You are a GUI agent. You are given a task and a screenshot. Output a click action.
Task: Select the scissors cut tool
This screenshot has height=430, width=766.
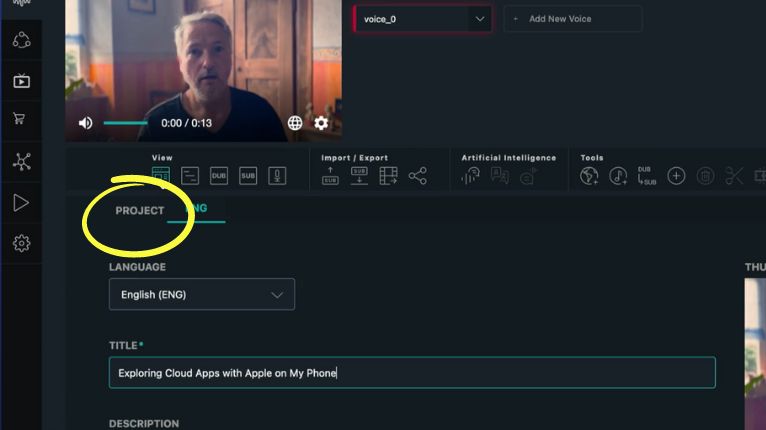734,176
